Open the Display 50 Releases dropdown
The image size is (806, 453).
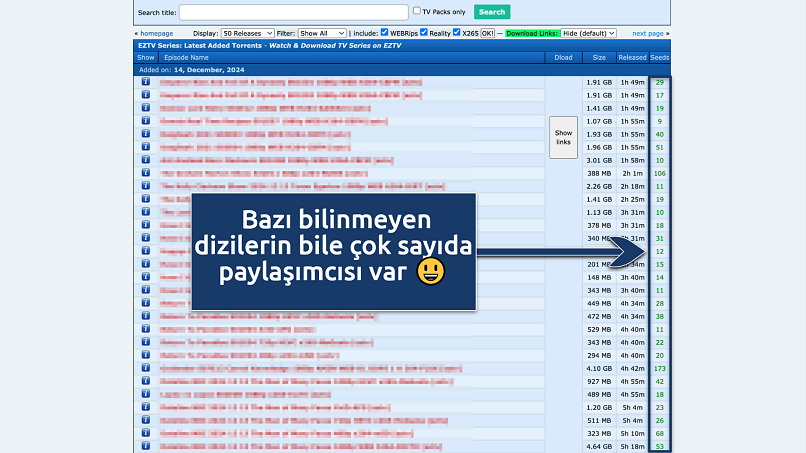point(246,33)
